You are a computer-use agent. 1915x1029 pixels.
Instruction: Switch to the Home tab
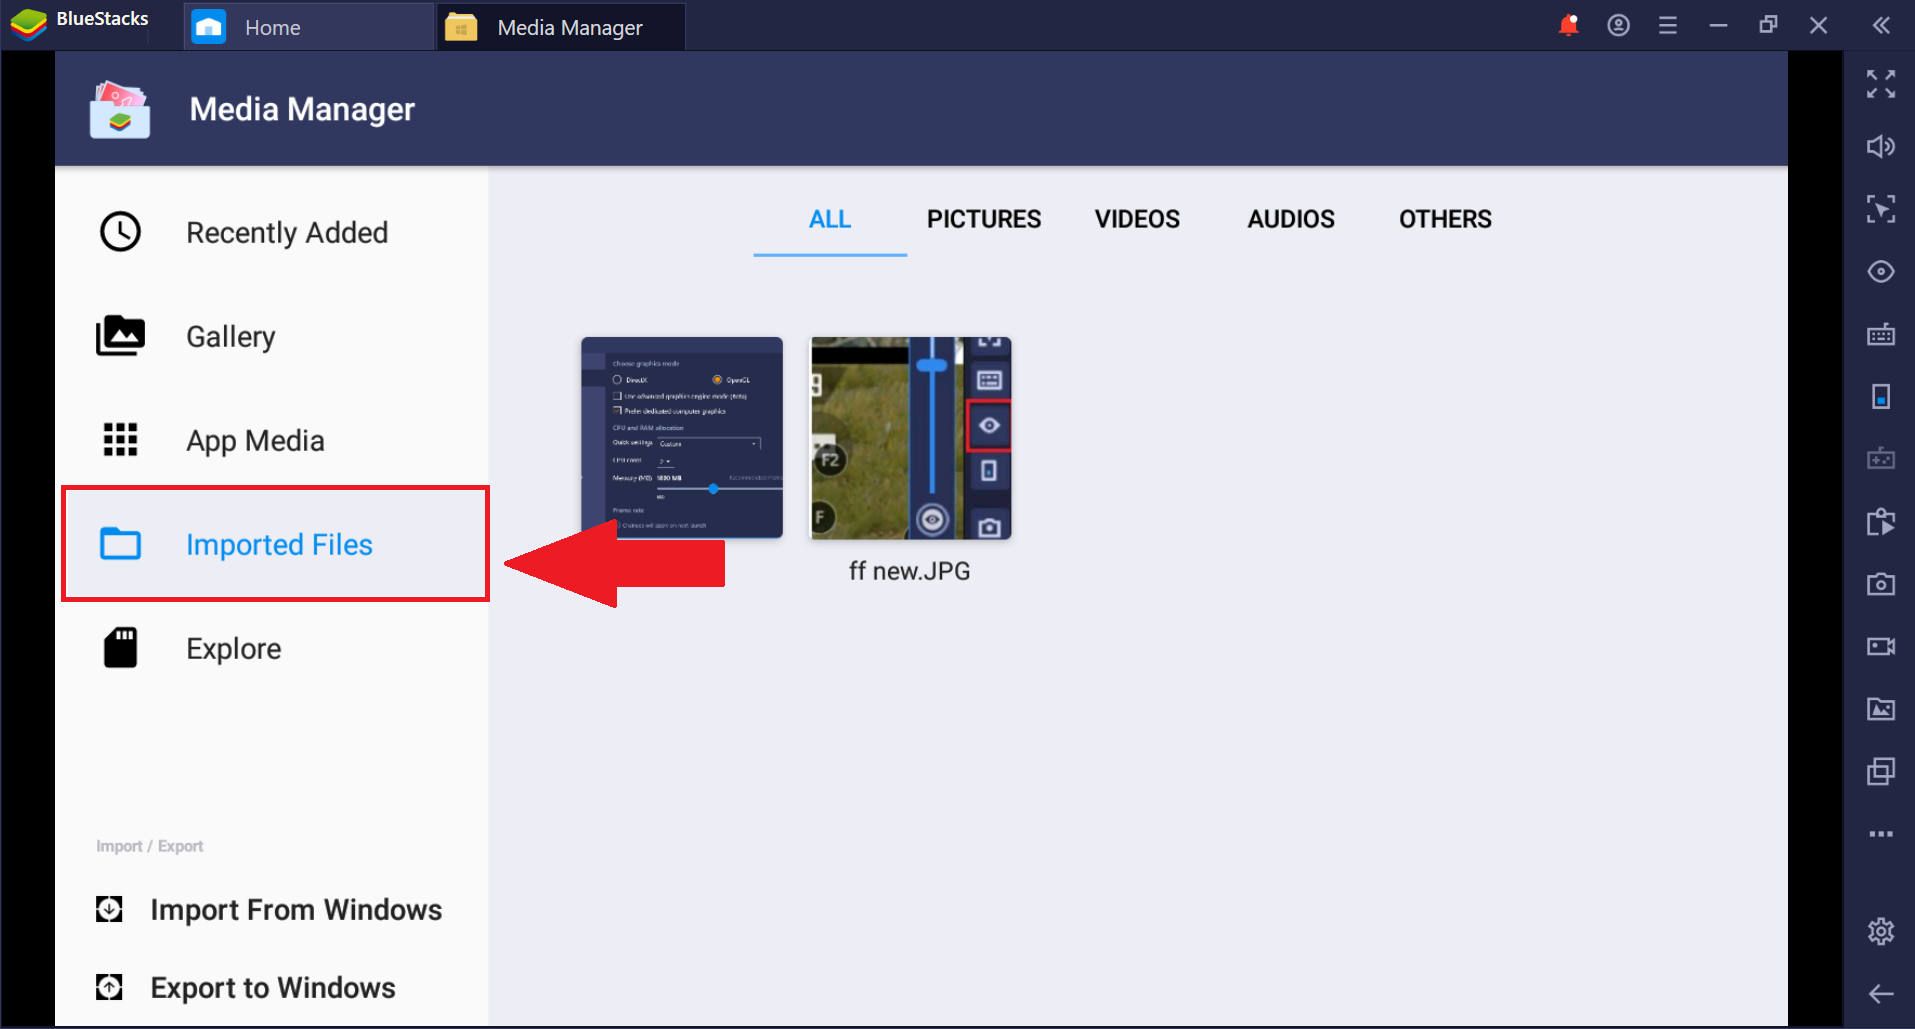pyautogui.click(x=309, y=27)
